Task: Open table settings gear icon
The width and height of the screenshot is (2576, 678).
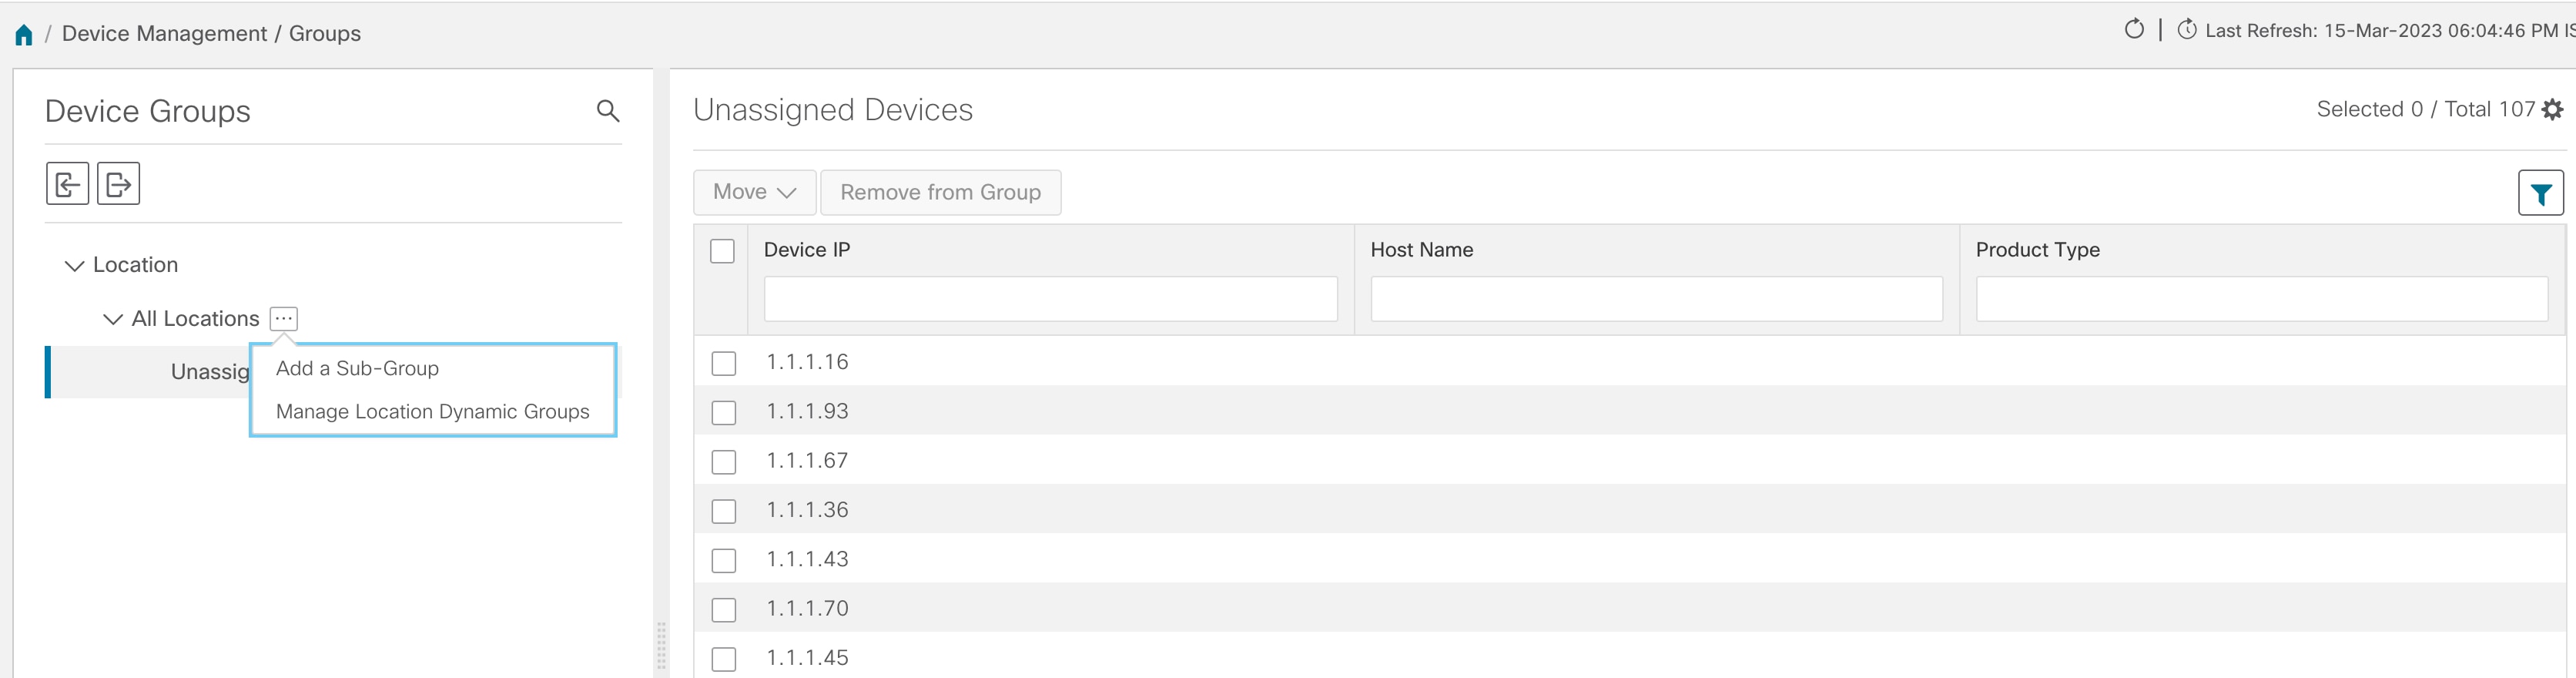Action: [2552, 110]
